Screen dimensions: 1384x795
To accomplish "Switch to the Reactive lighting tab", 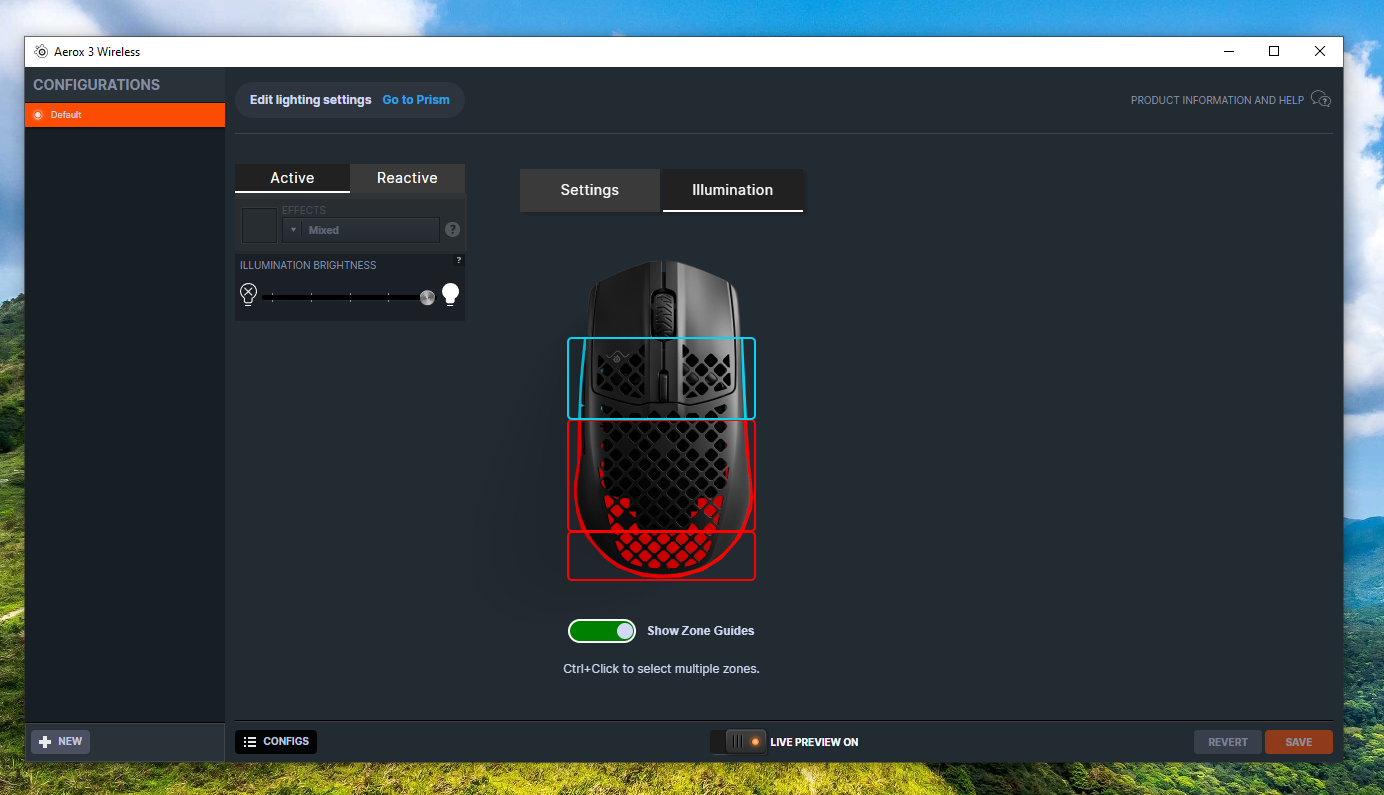I will 407,178.
